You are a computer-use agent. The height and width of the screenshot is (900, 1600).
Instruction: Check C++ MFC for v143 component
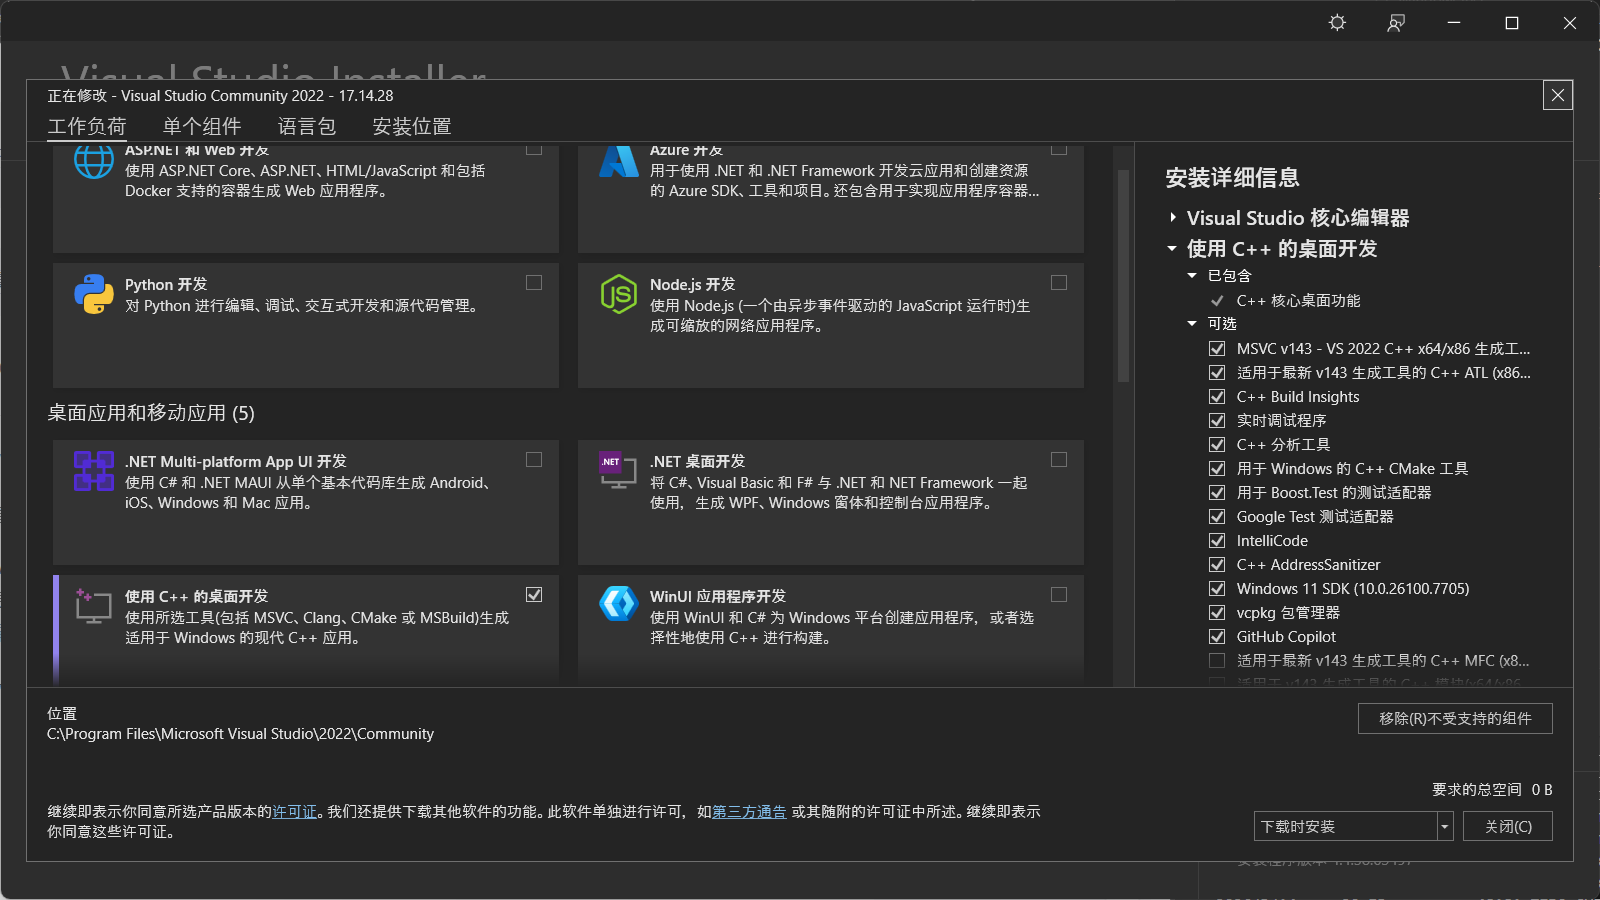1217,661
